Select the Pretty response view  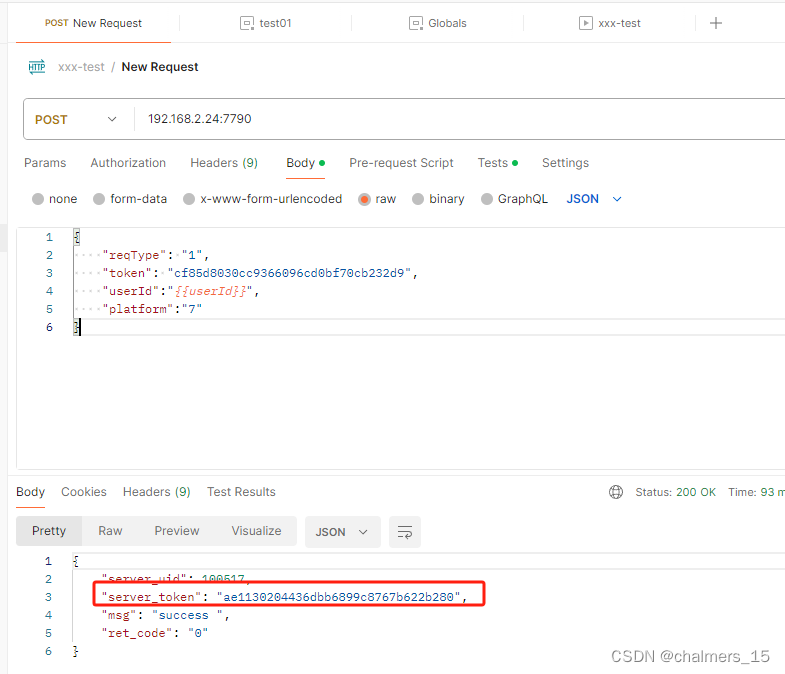click(49, 531)
